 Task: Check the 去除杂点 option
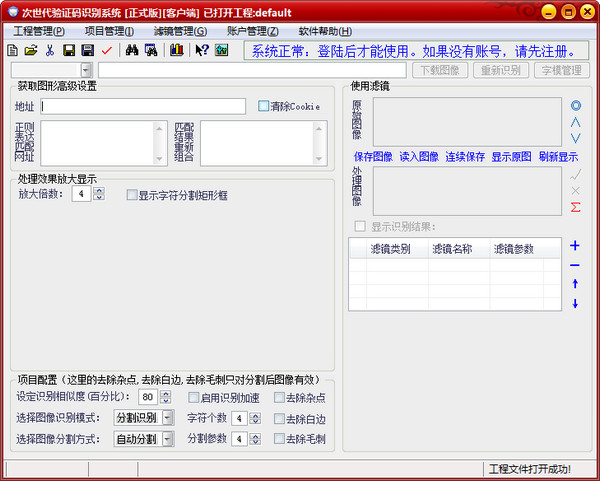click(279, 398)
